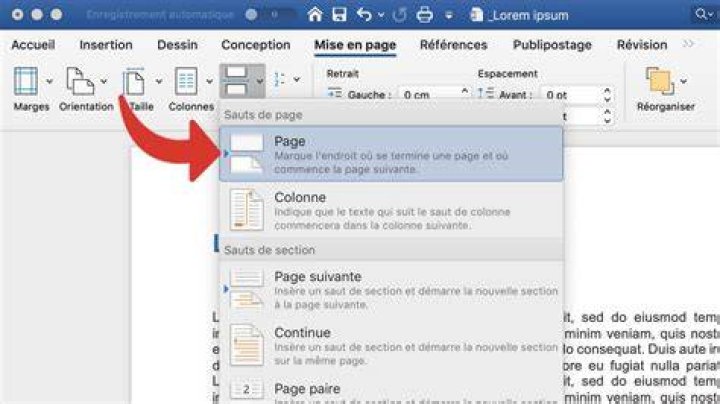
Task: Expand the Orientation dropdown arrow
Action: pyautogui.click(x=104, y=81)
